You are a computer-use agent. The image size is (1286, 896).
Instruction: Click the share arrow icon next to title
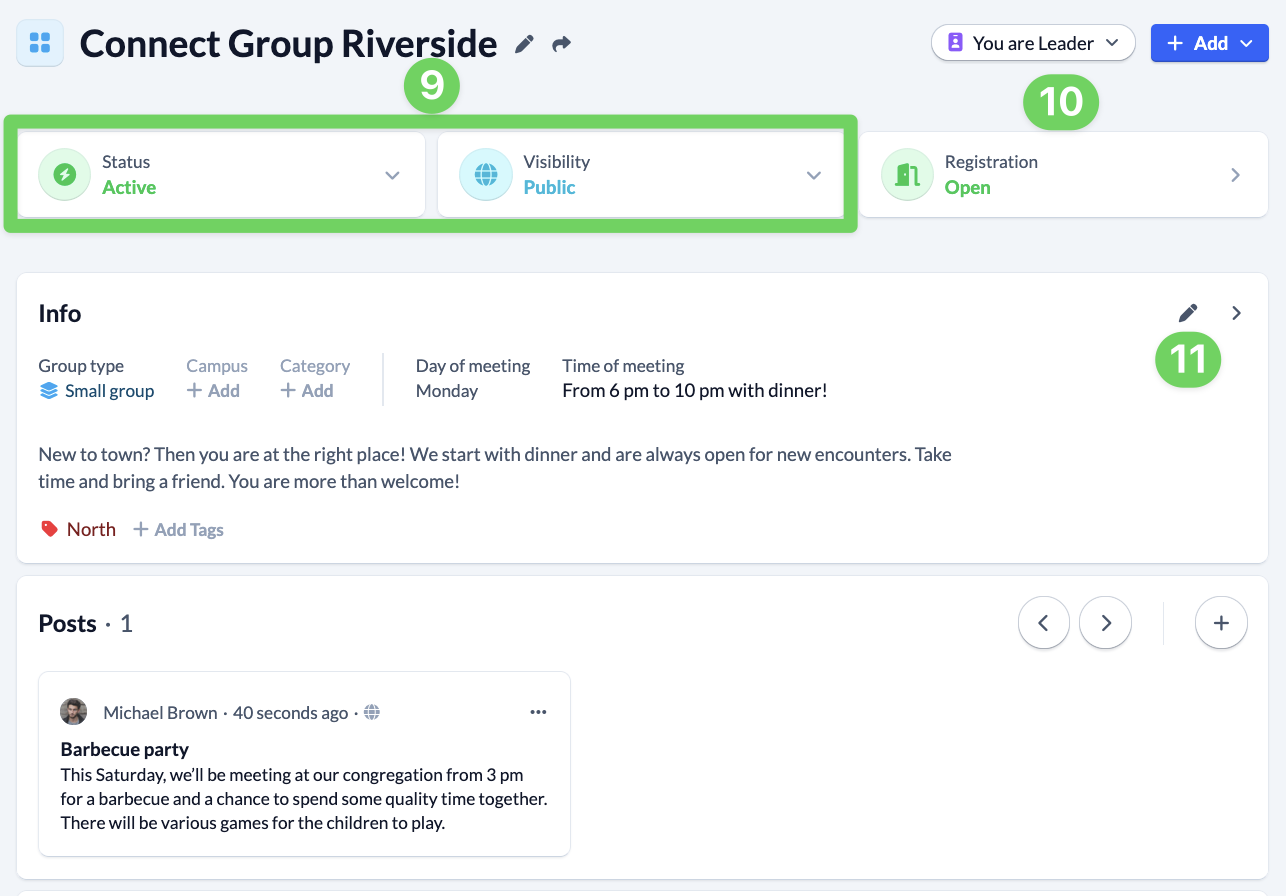pos(562,44)
